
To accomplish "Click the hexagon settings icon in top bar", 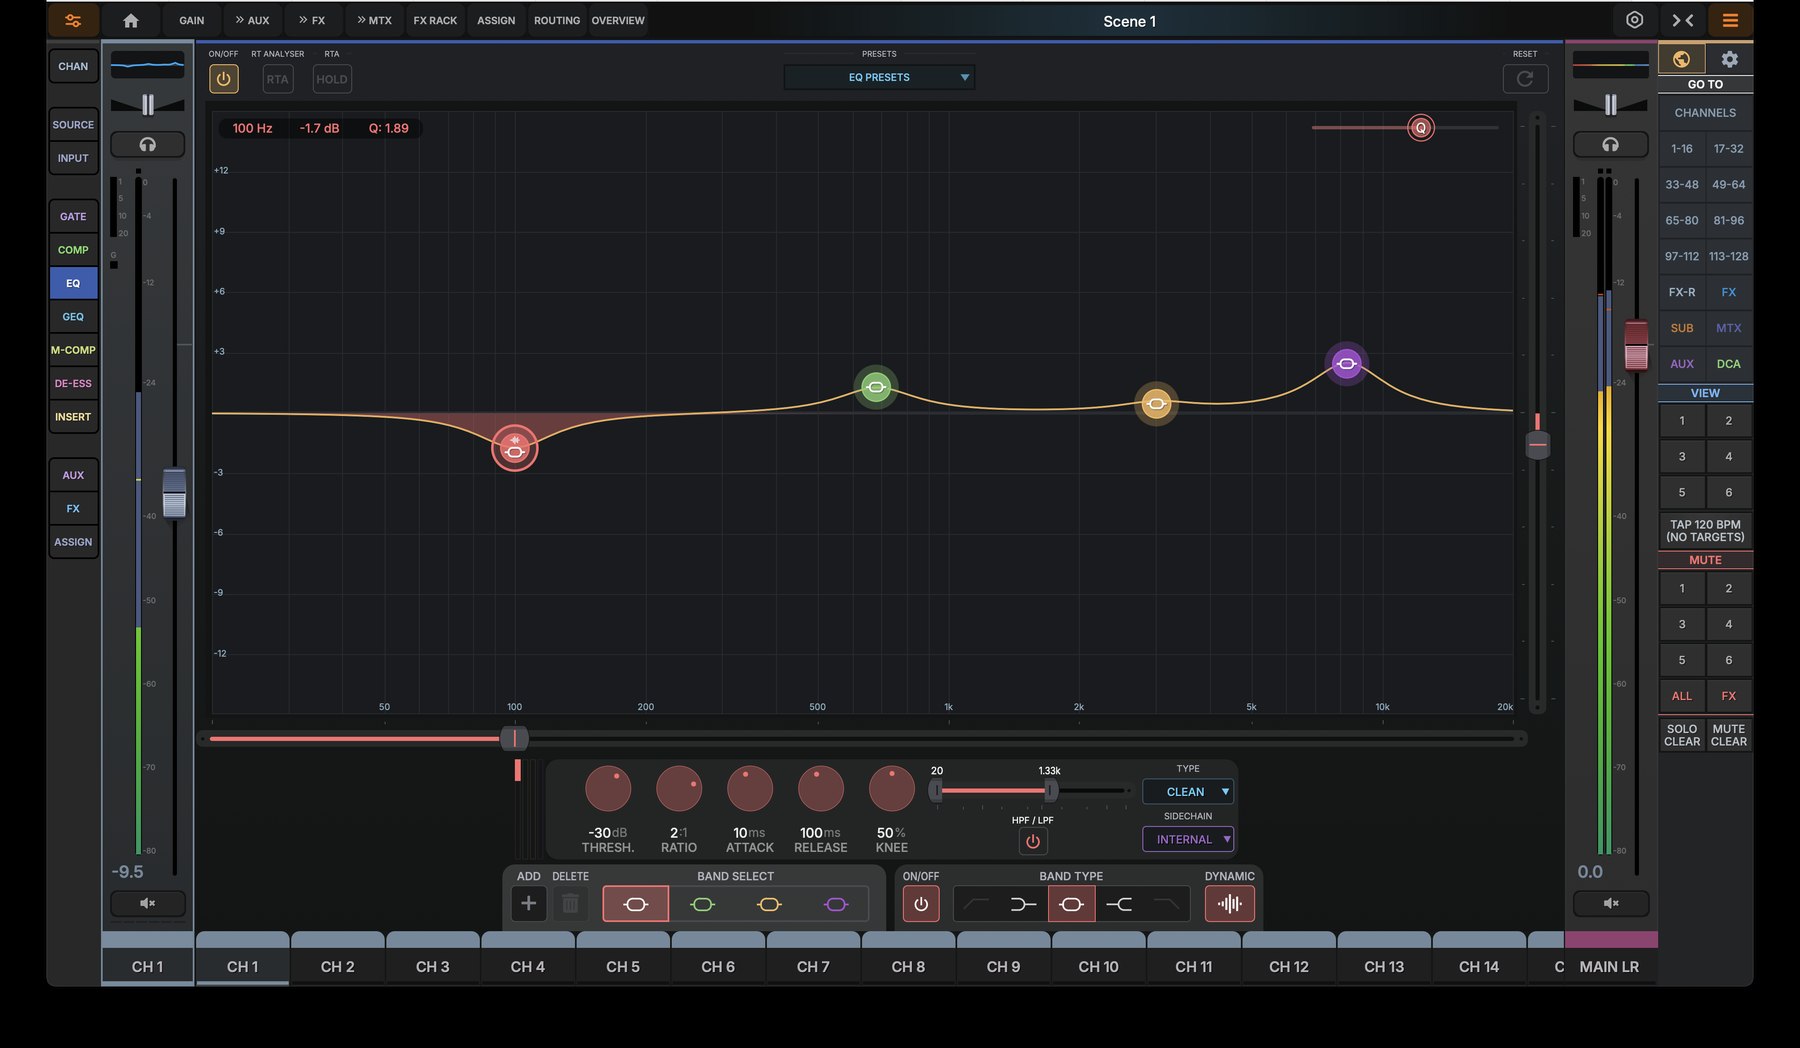I will pyautogui.click(x=1634, y=20).
